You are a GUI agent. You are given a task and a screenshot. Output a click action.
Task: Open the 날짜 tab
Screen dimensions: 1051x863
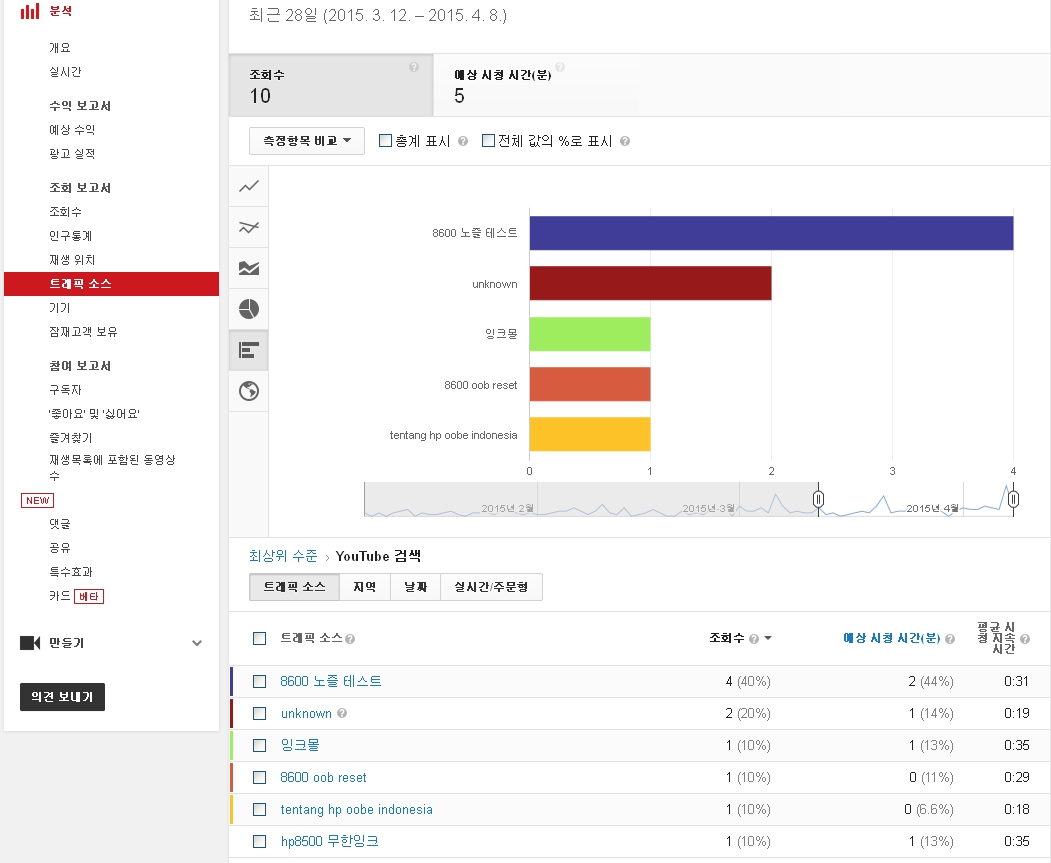[415, 587]
